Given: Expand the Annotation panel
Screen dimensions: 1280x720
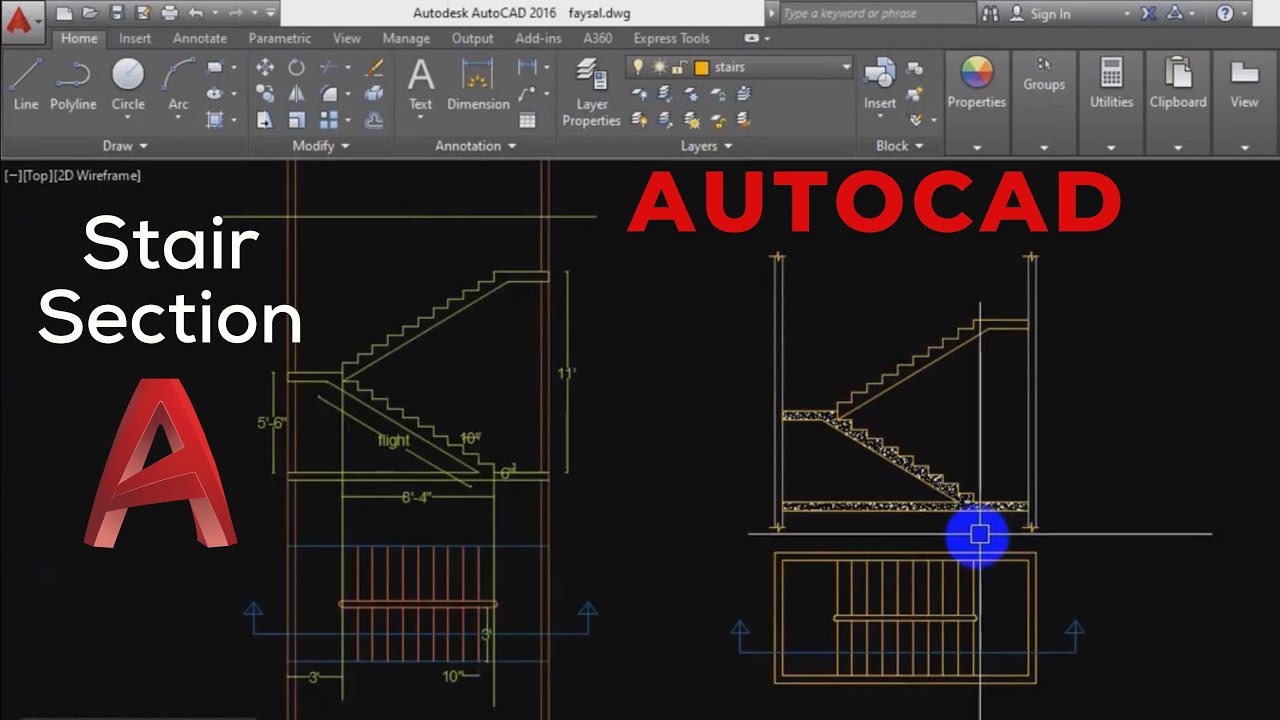Looking at the screenshot, I should click(475, 146).
